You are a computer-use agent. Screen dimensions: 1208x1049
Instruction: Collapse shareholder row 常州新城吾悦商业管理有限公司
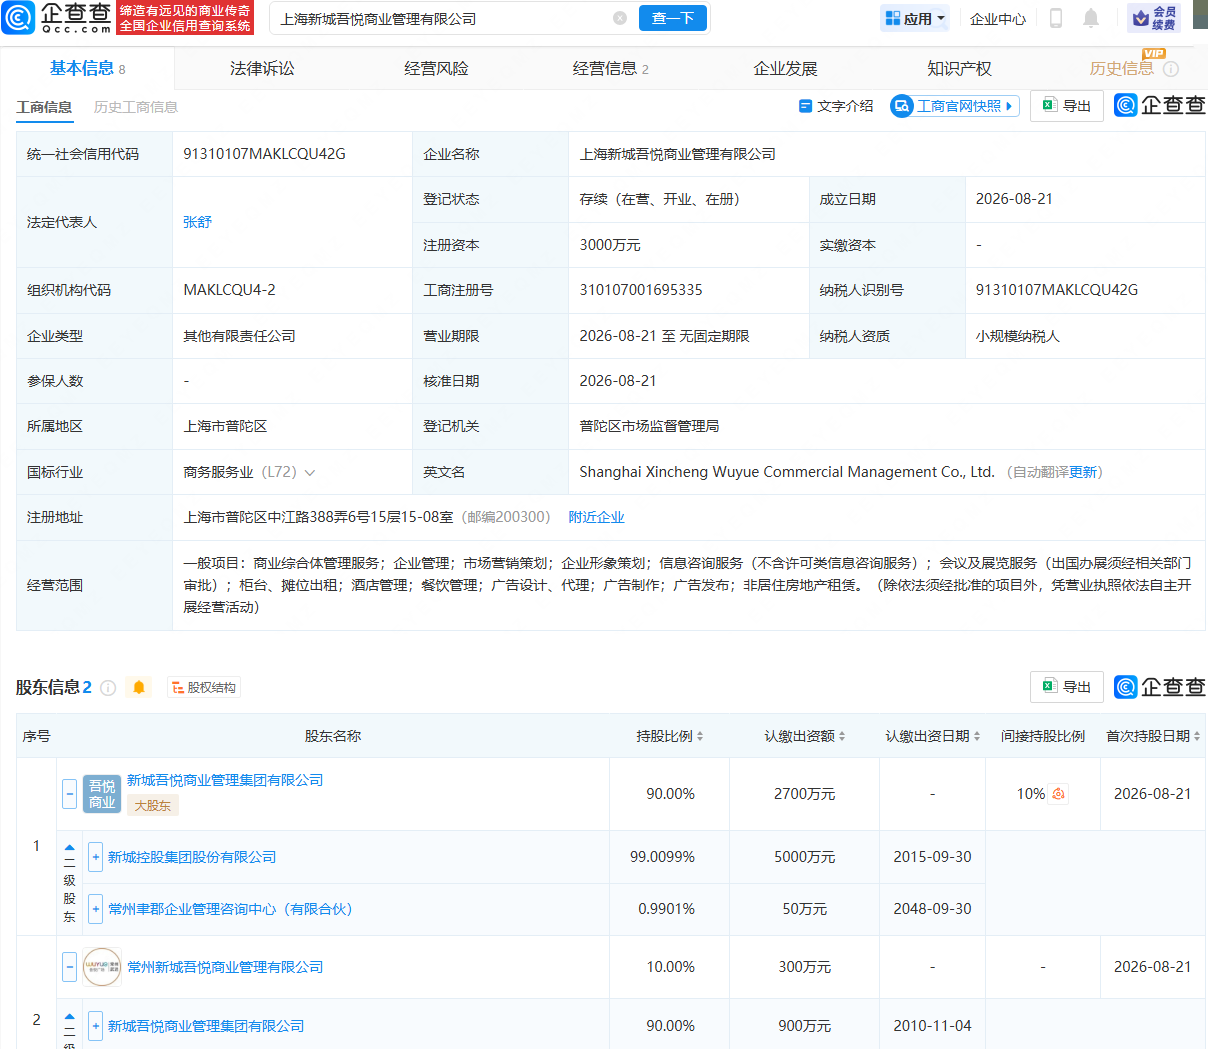point(69,967)
